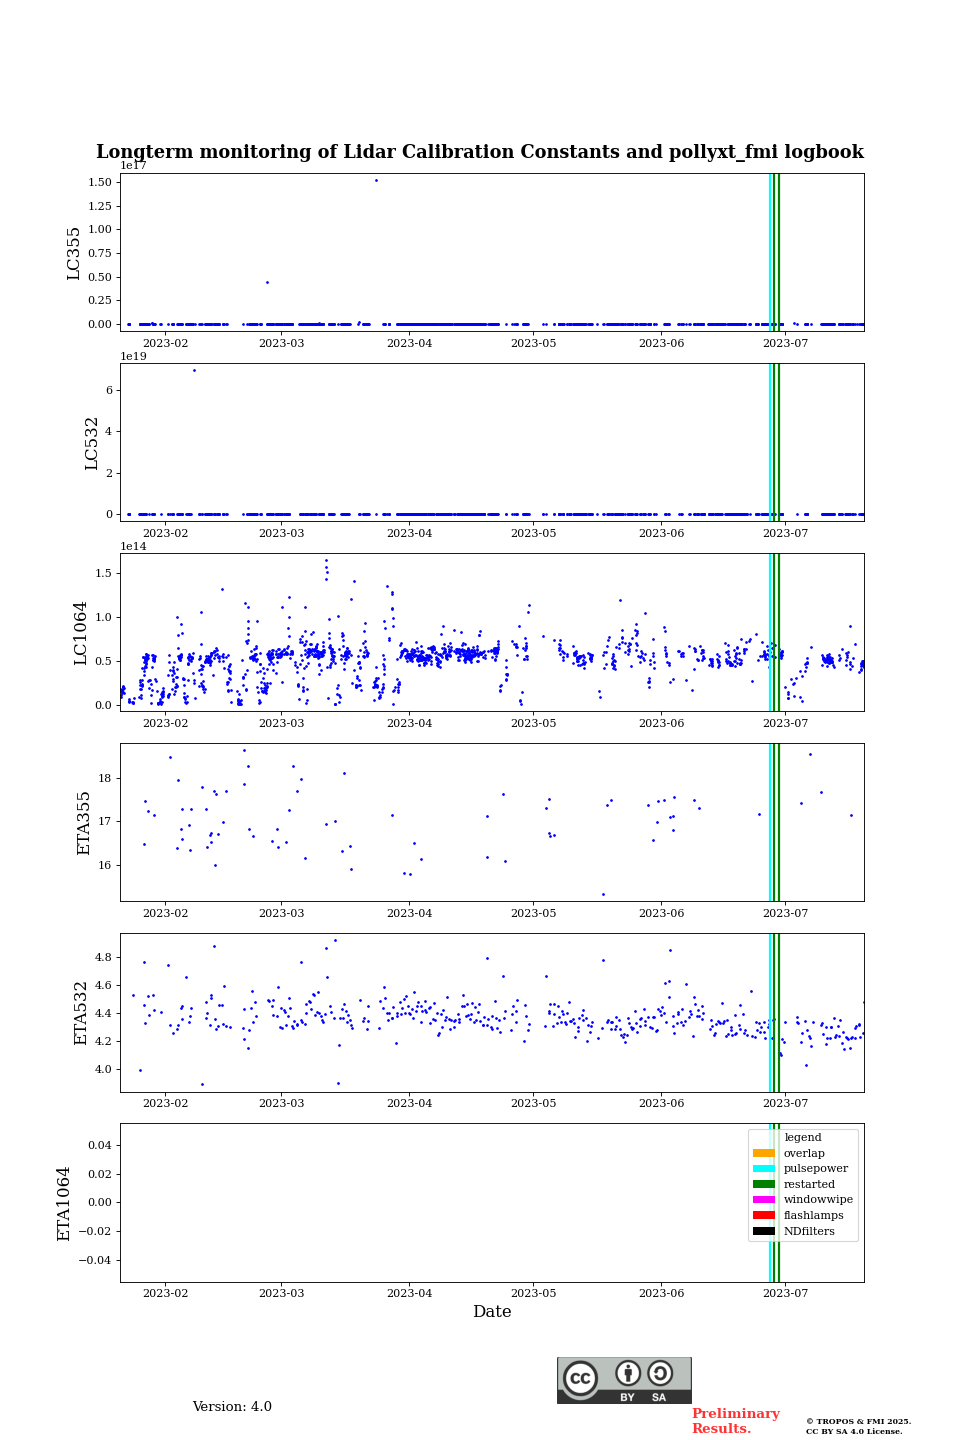
Task: Select the red flashlamps legend swatch
Action: (x=764, y=1216)
